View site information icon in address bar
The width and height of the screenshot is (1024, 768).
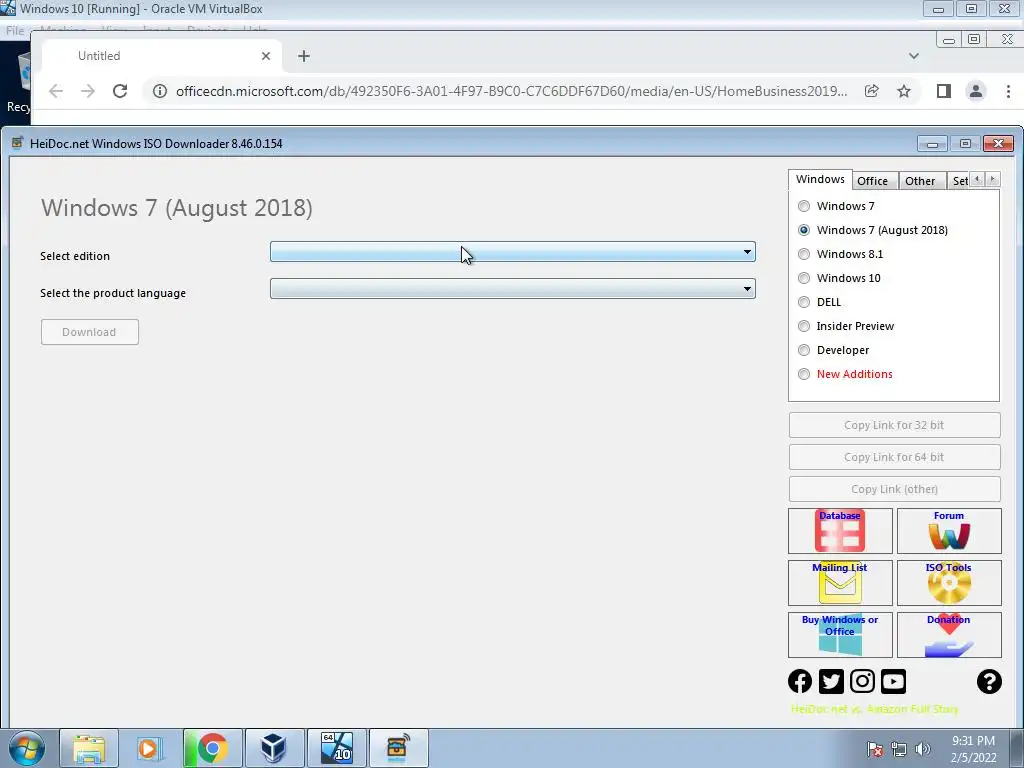point(160,91)
